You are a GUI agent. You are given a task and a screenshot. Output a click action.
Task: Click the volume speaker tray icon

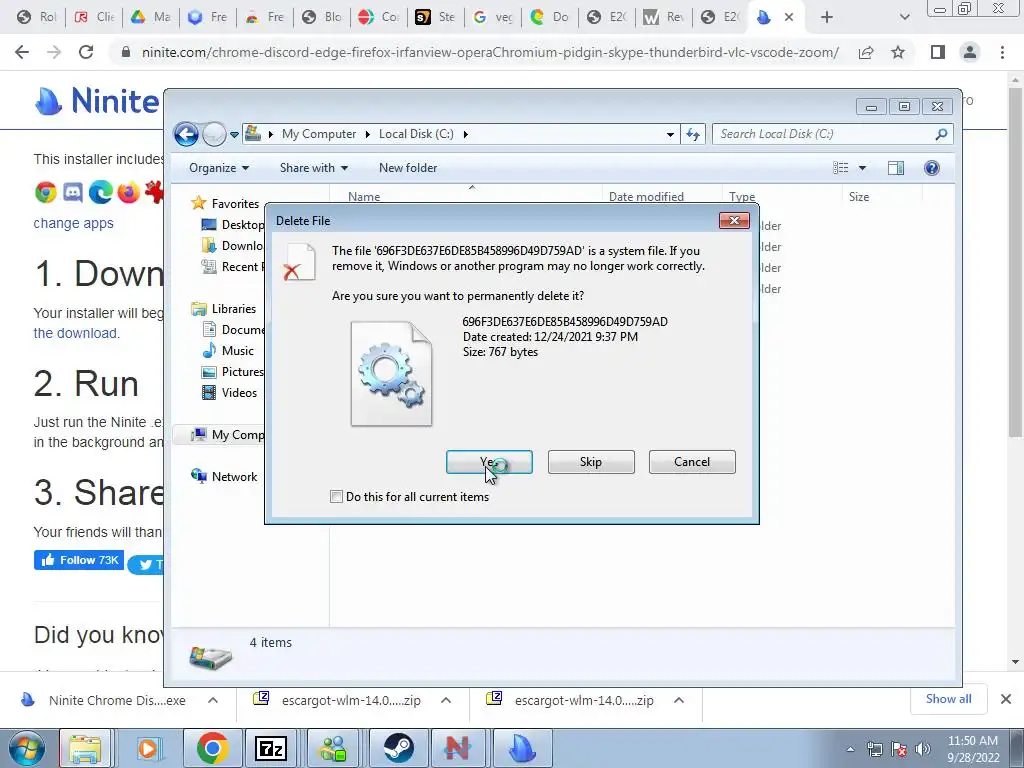click(x=922, y=749)
